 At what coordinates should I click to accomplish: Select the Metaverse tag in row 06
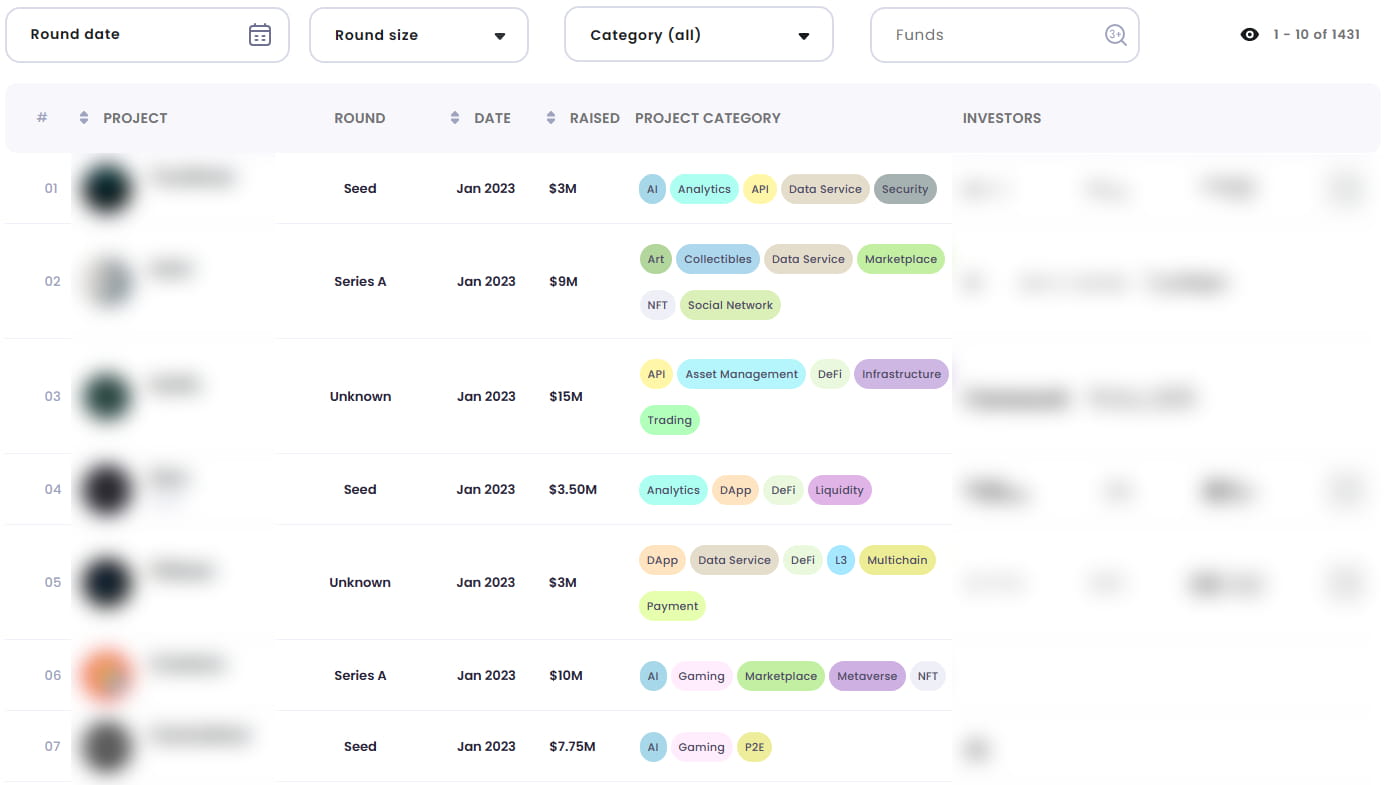[x=866, y=676]
